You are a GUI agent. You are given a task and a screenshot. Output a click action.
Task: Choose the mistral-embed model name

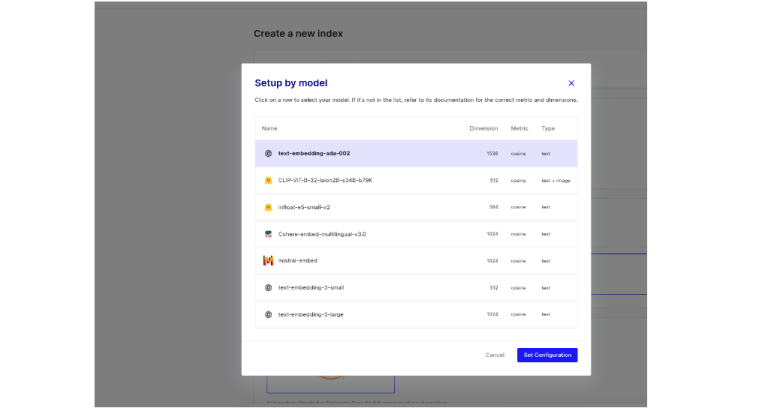297,261
